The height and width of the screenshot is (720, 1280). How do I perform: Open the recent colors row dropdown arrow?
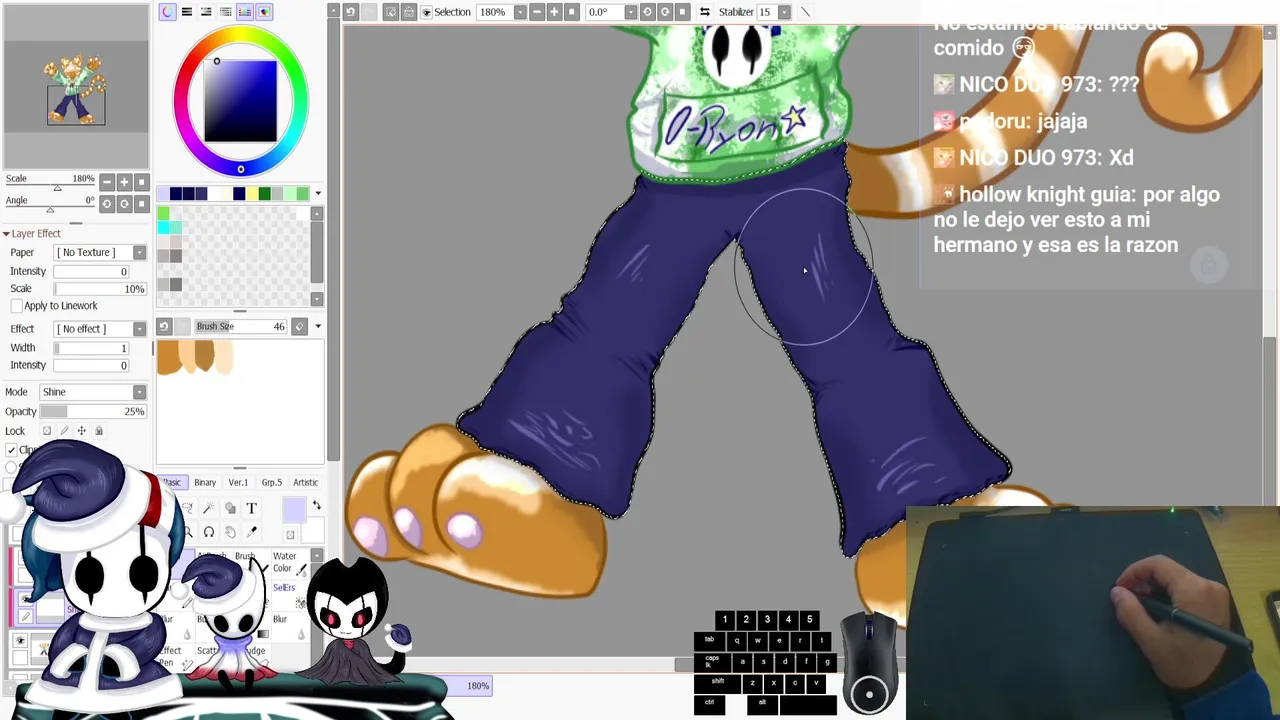click(318, 194)
